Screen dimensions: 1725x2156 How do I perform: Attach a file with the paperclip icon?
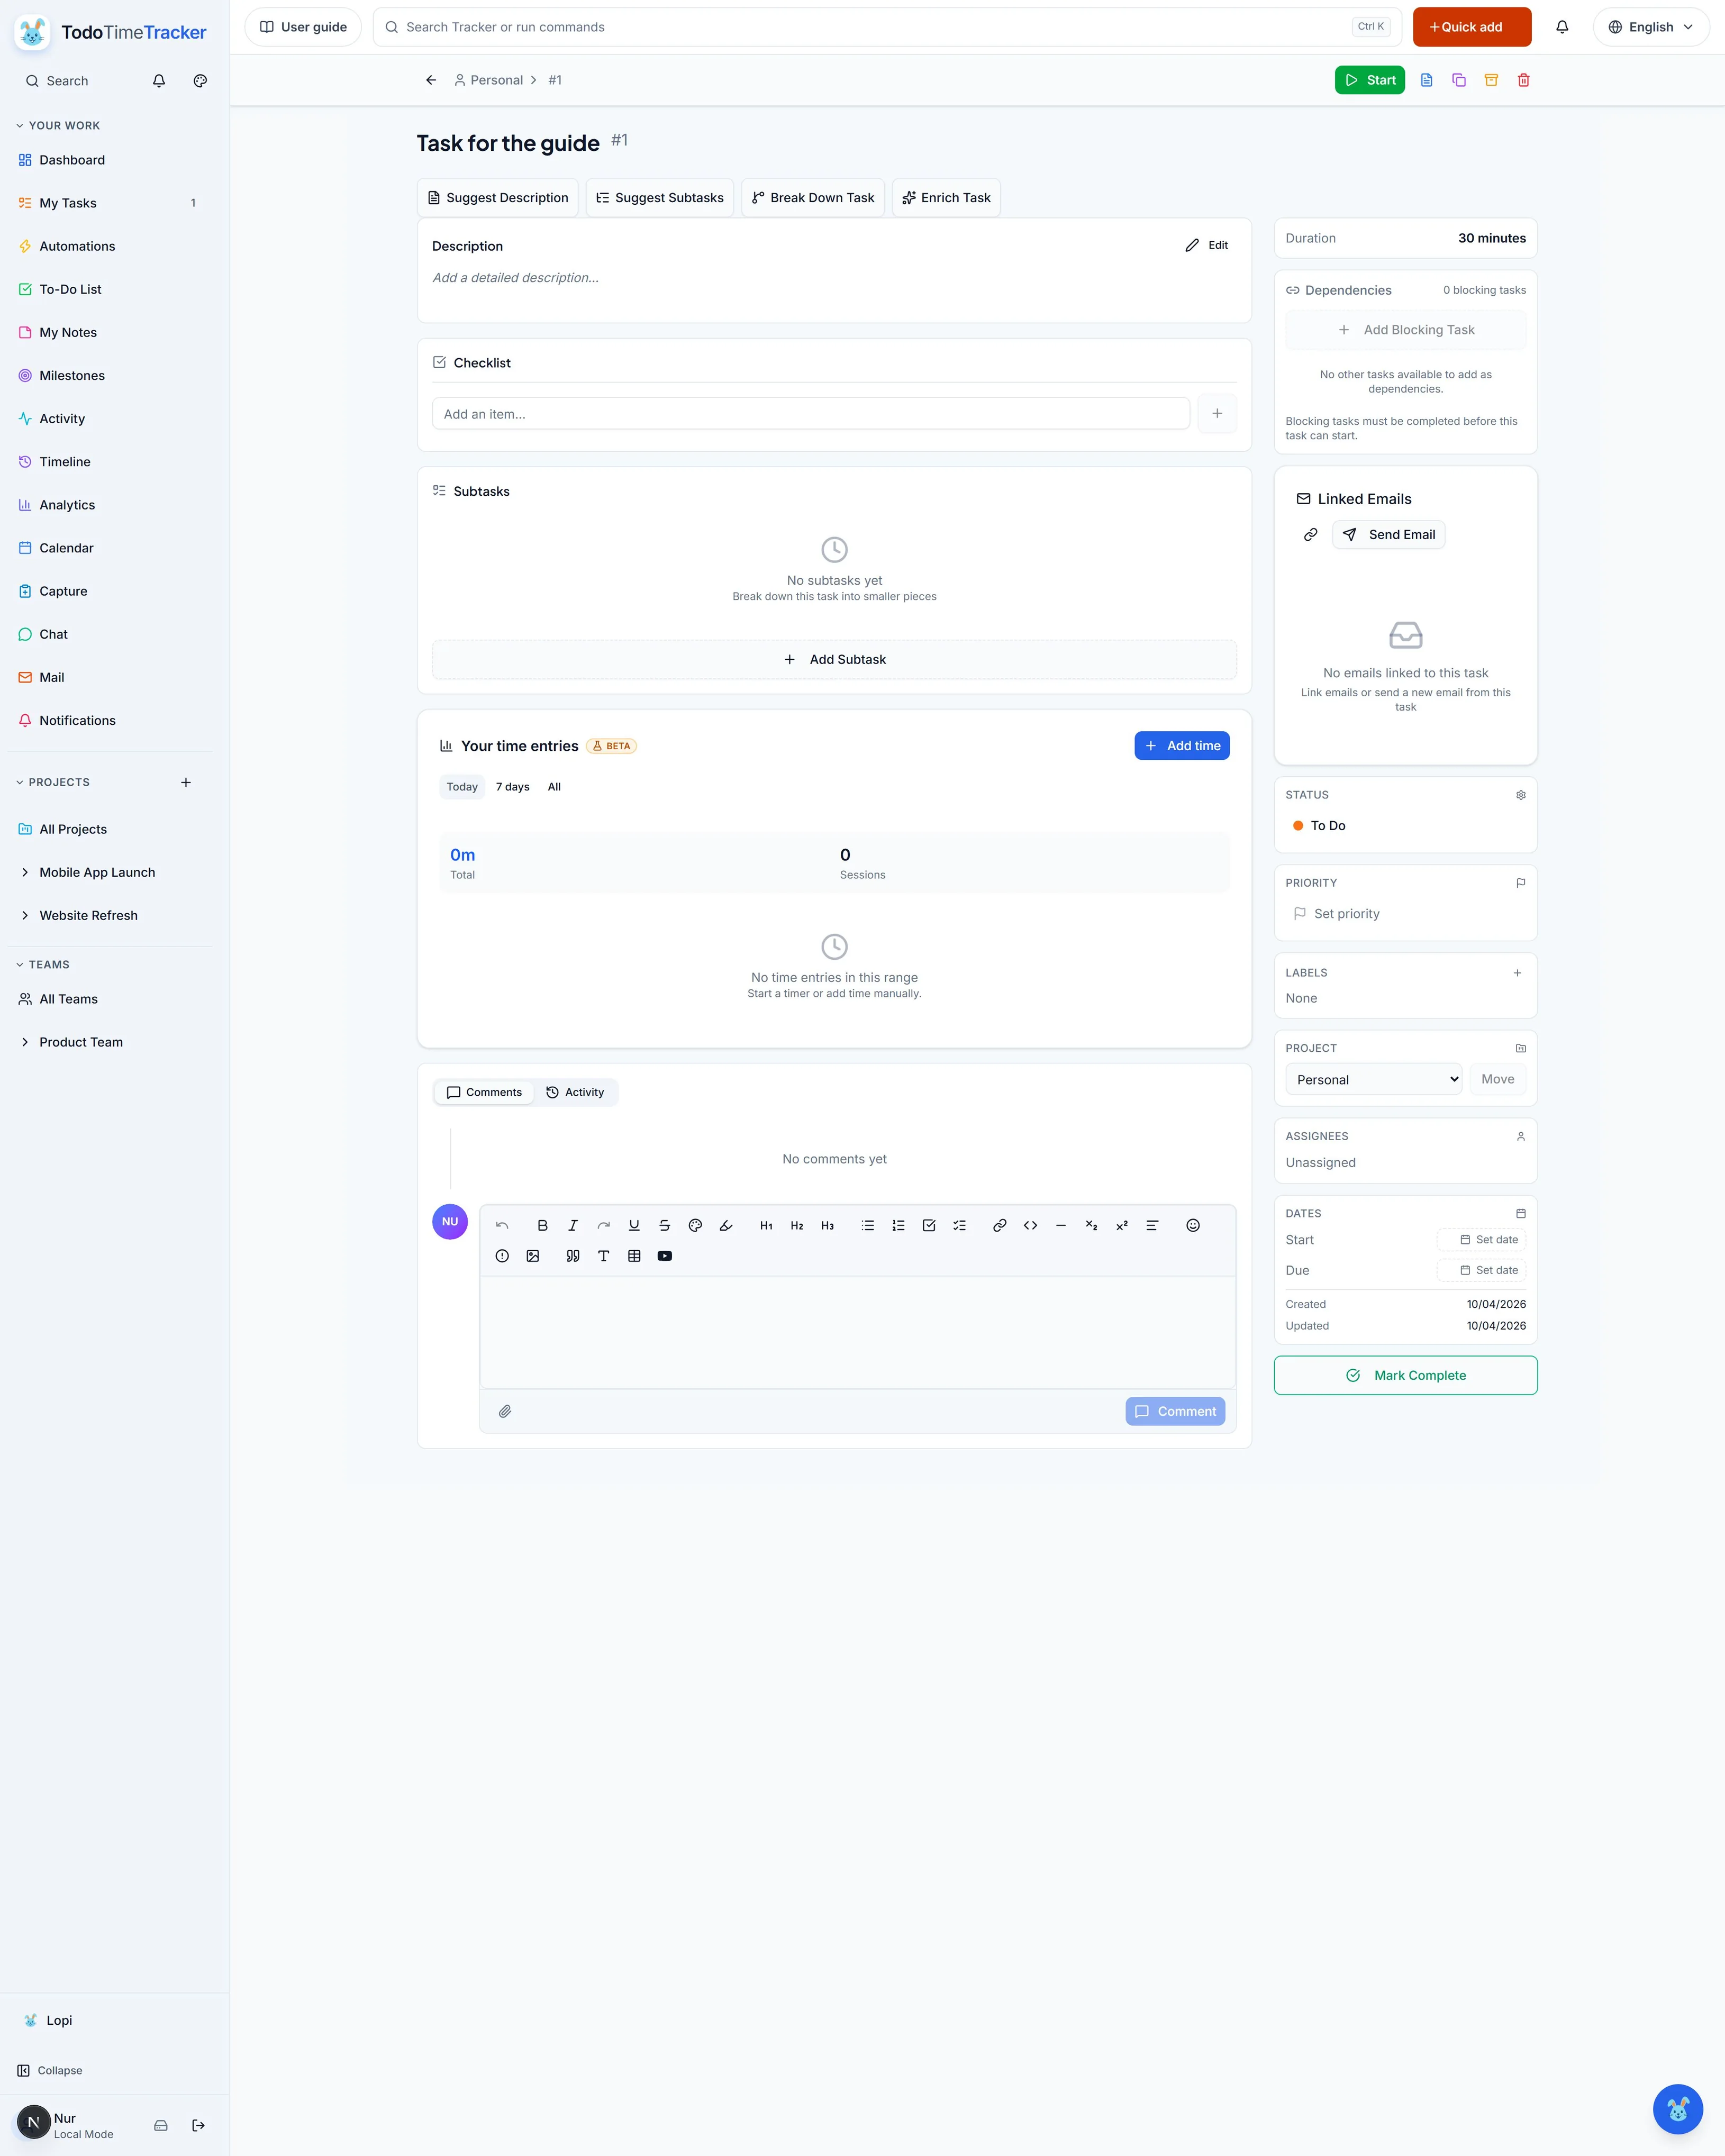tap(505, 1411)
